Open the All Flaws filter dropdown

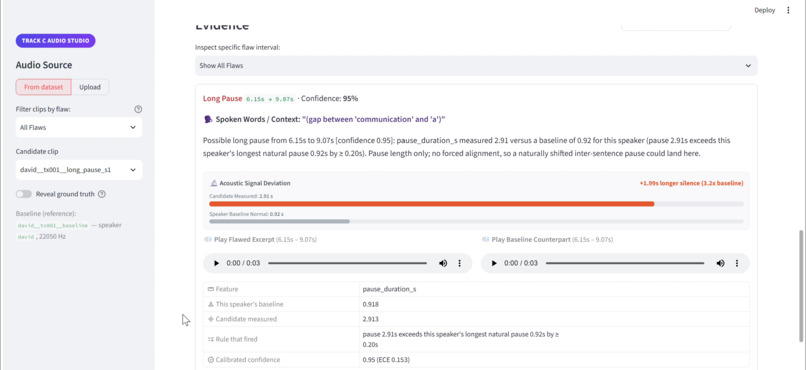[79, 127]
